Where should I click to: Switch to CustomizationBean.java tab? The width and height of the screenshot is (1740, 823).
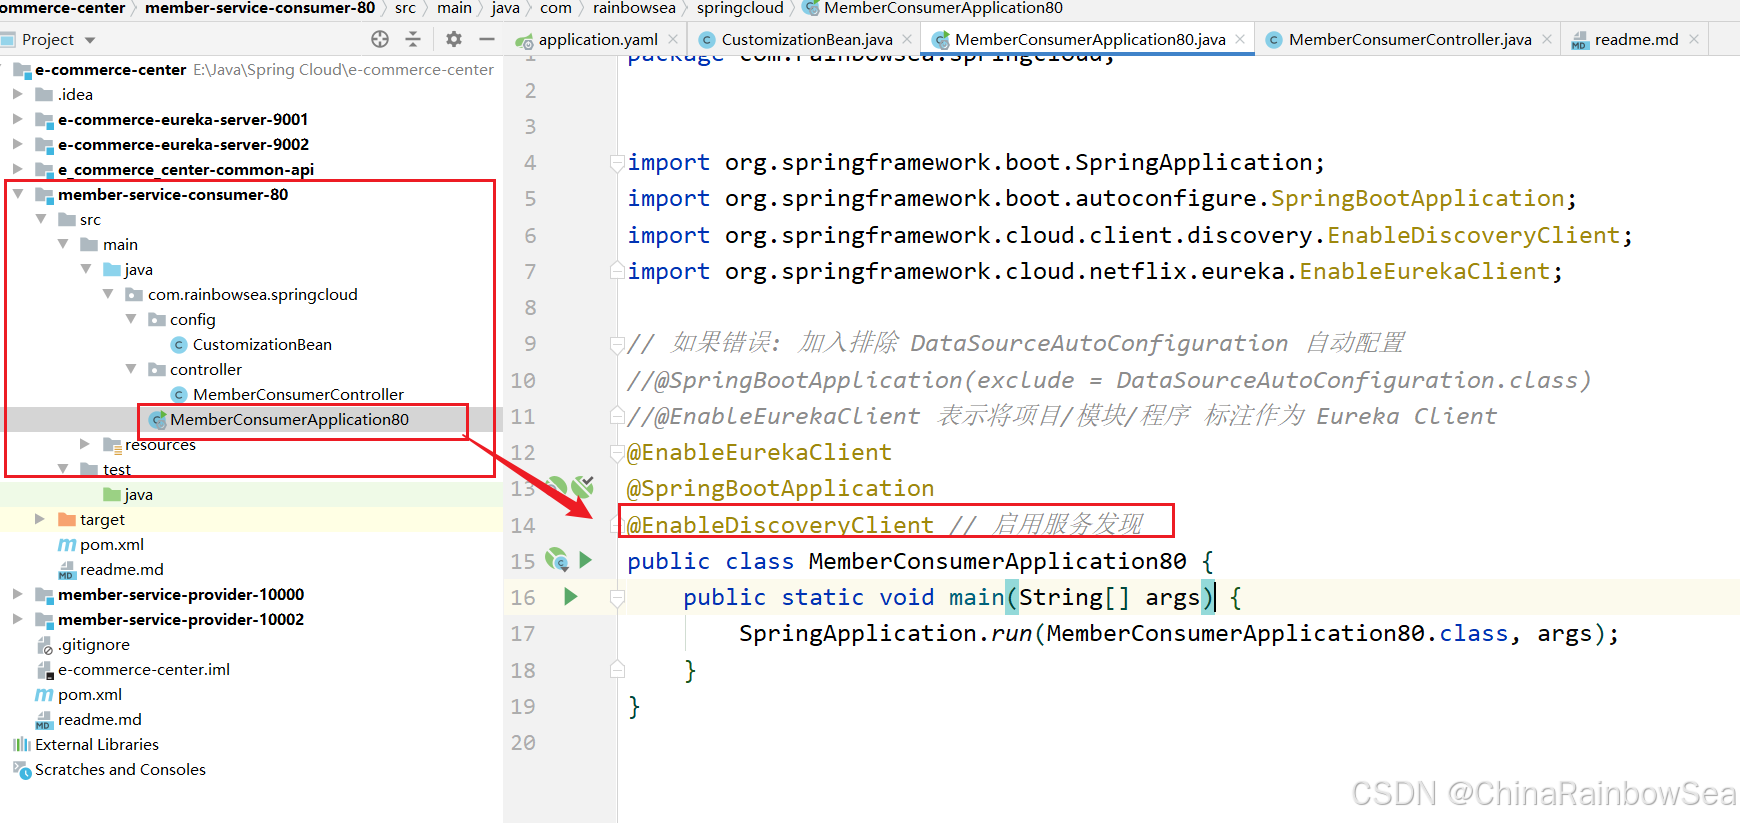point(807,39)
